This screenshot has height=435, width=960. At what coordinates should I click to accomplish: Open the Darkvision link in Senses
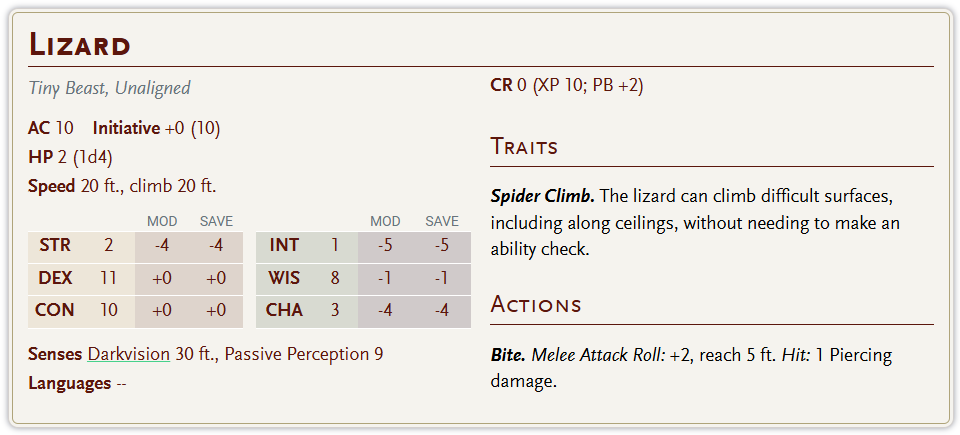[128, 354]
